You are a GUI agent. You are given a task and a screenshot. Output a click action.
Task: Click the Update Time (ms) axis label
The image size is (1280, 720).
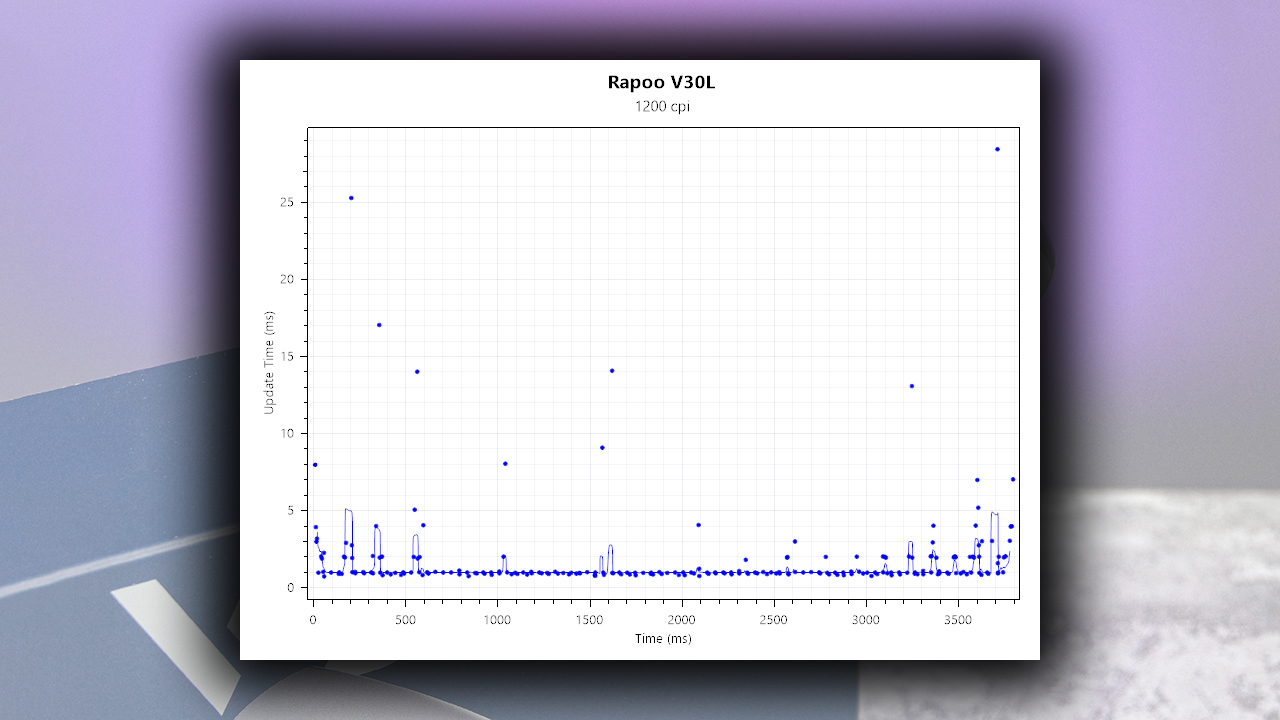click(268, 363)
